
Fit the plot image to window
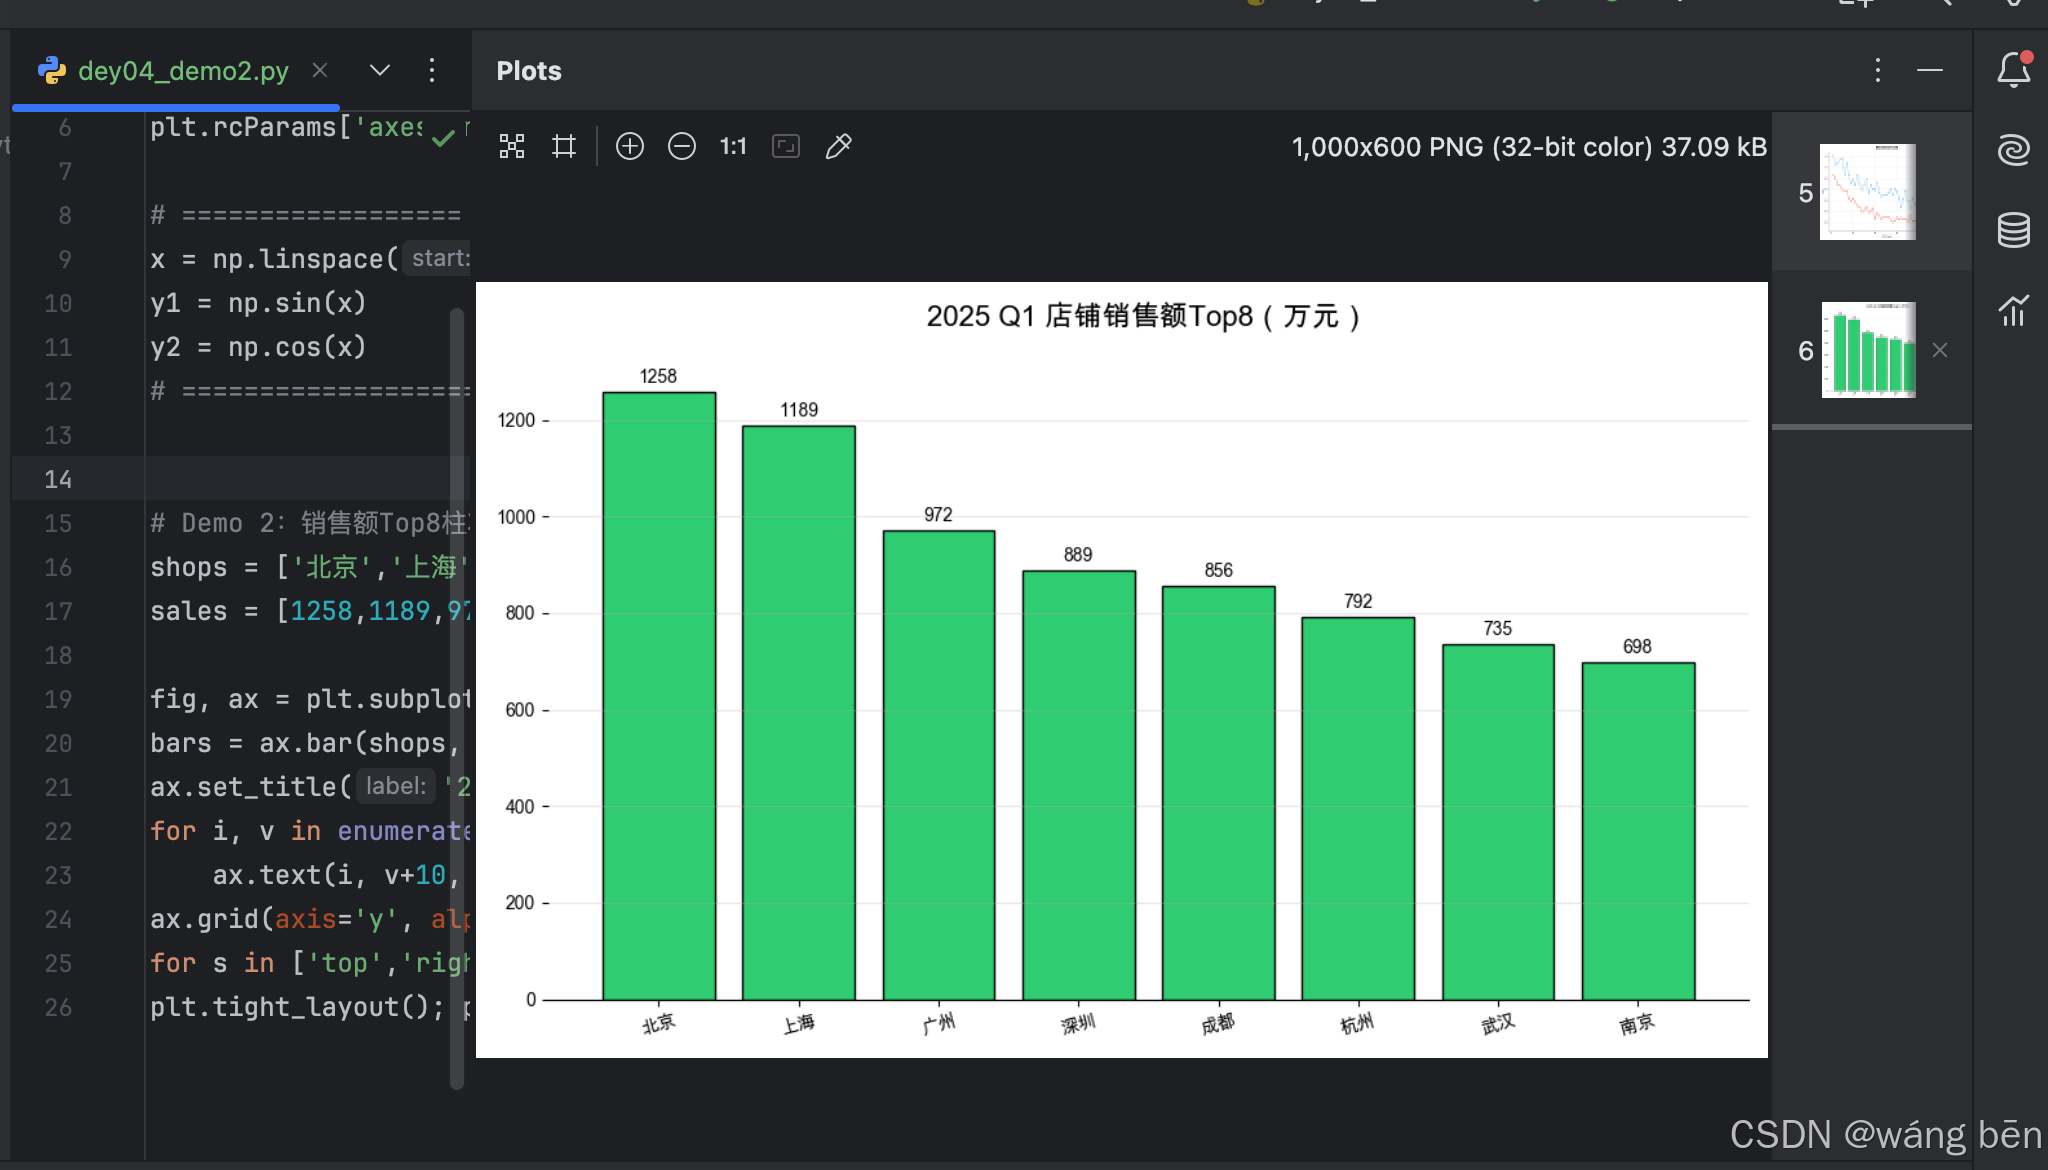[x=785, y=146]
